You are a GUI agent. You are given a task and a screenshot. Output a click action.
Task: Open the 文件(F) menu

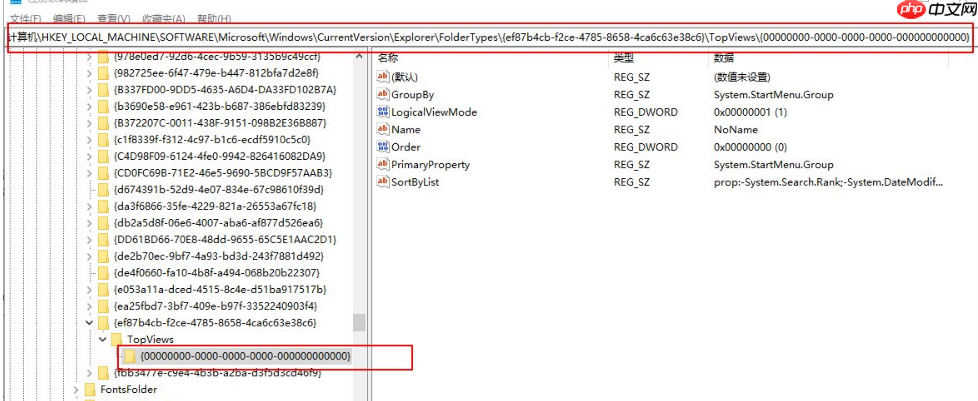[26, 19]
